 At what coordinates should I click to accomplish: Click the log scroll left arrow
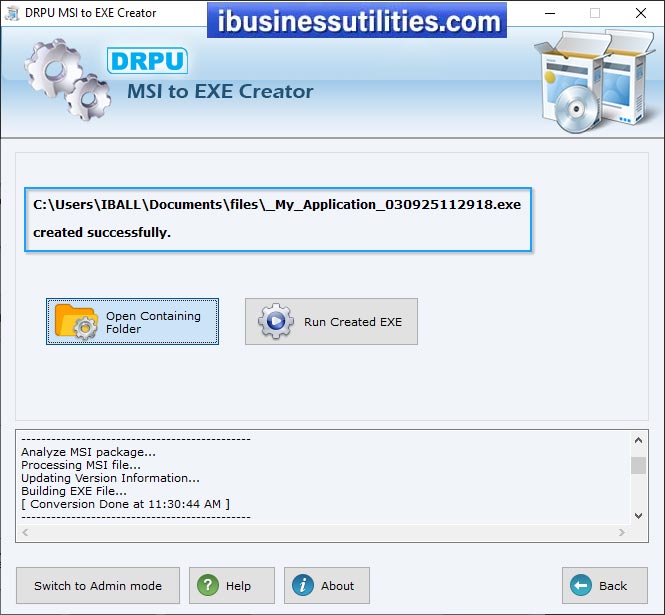coord(25,532)
